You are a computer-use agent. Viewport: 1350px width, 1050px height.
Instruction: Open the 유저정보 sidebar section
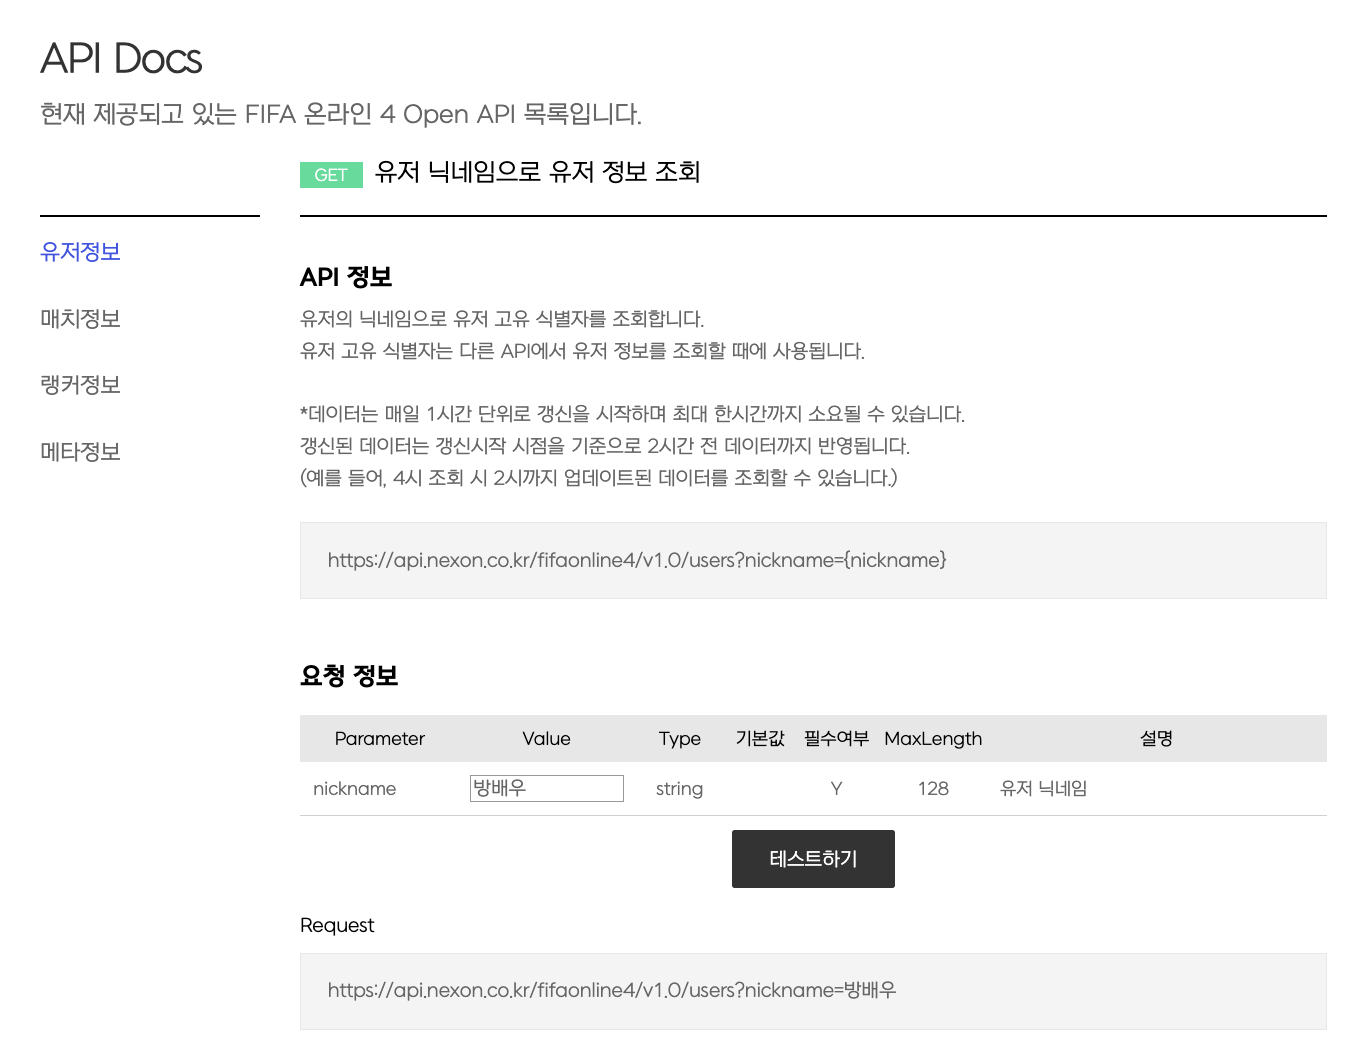[x=79, y=252]
